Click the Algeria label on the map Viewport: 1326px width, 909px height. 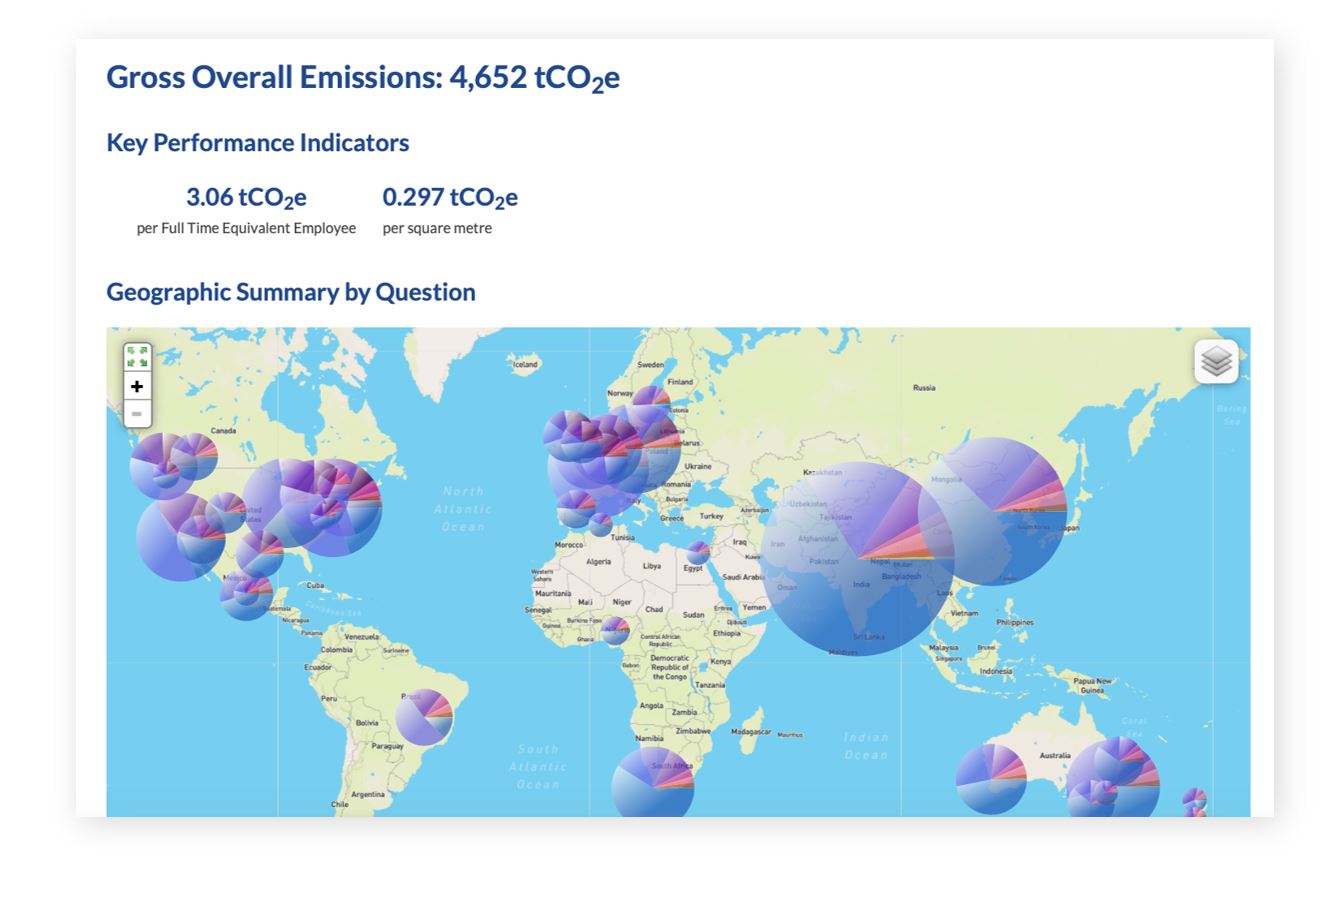pos(598,561)
